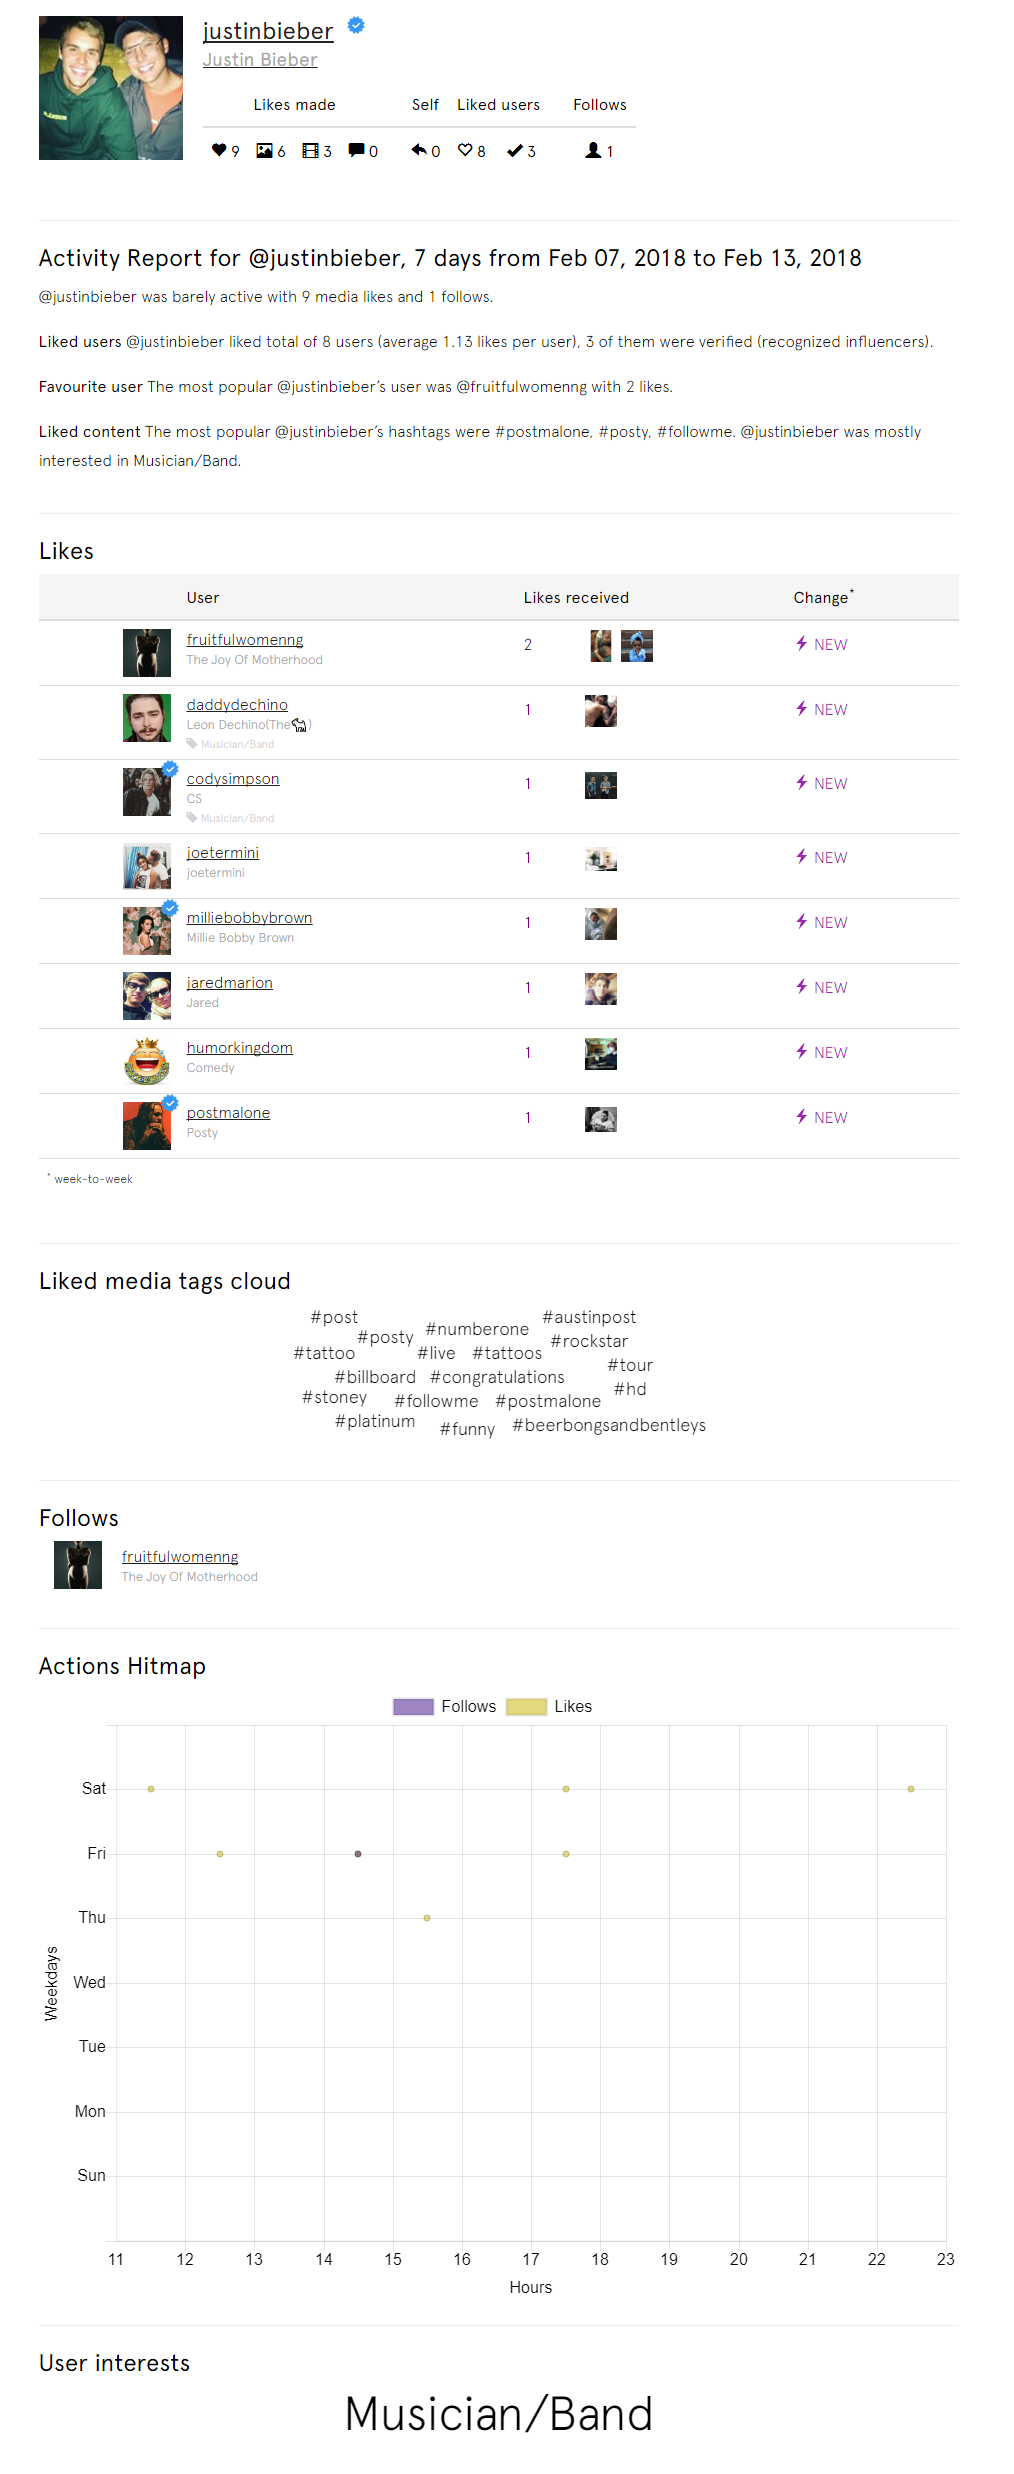
Task: Click the follows person icon
Action: pos(593,150)
